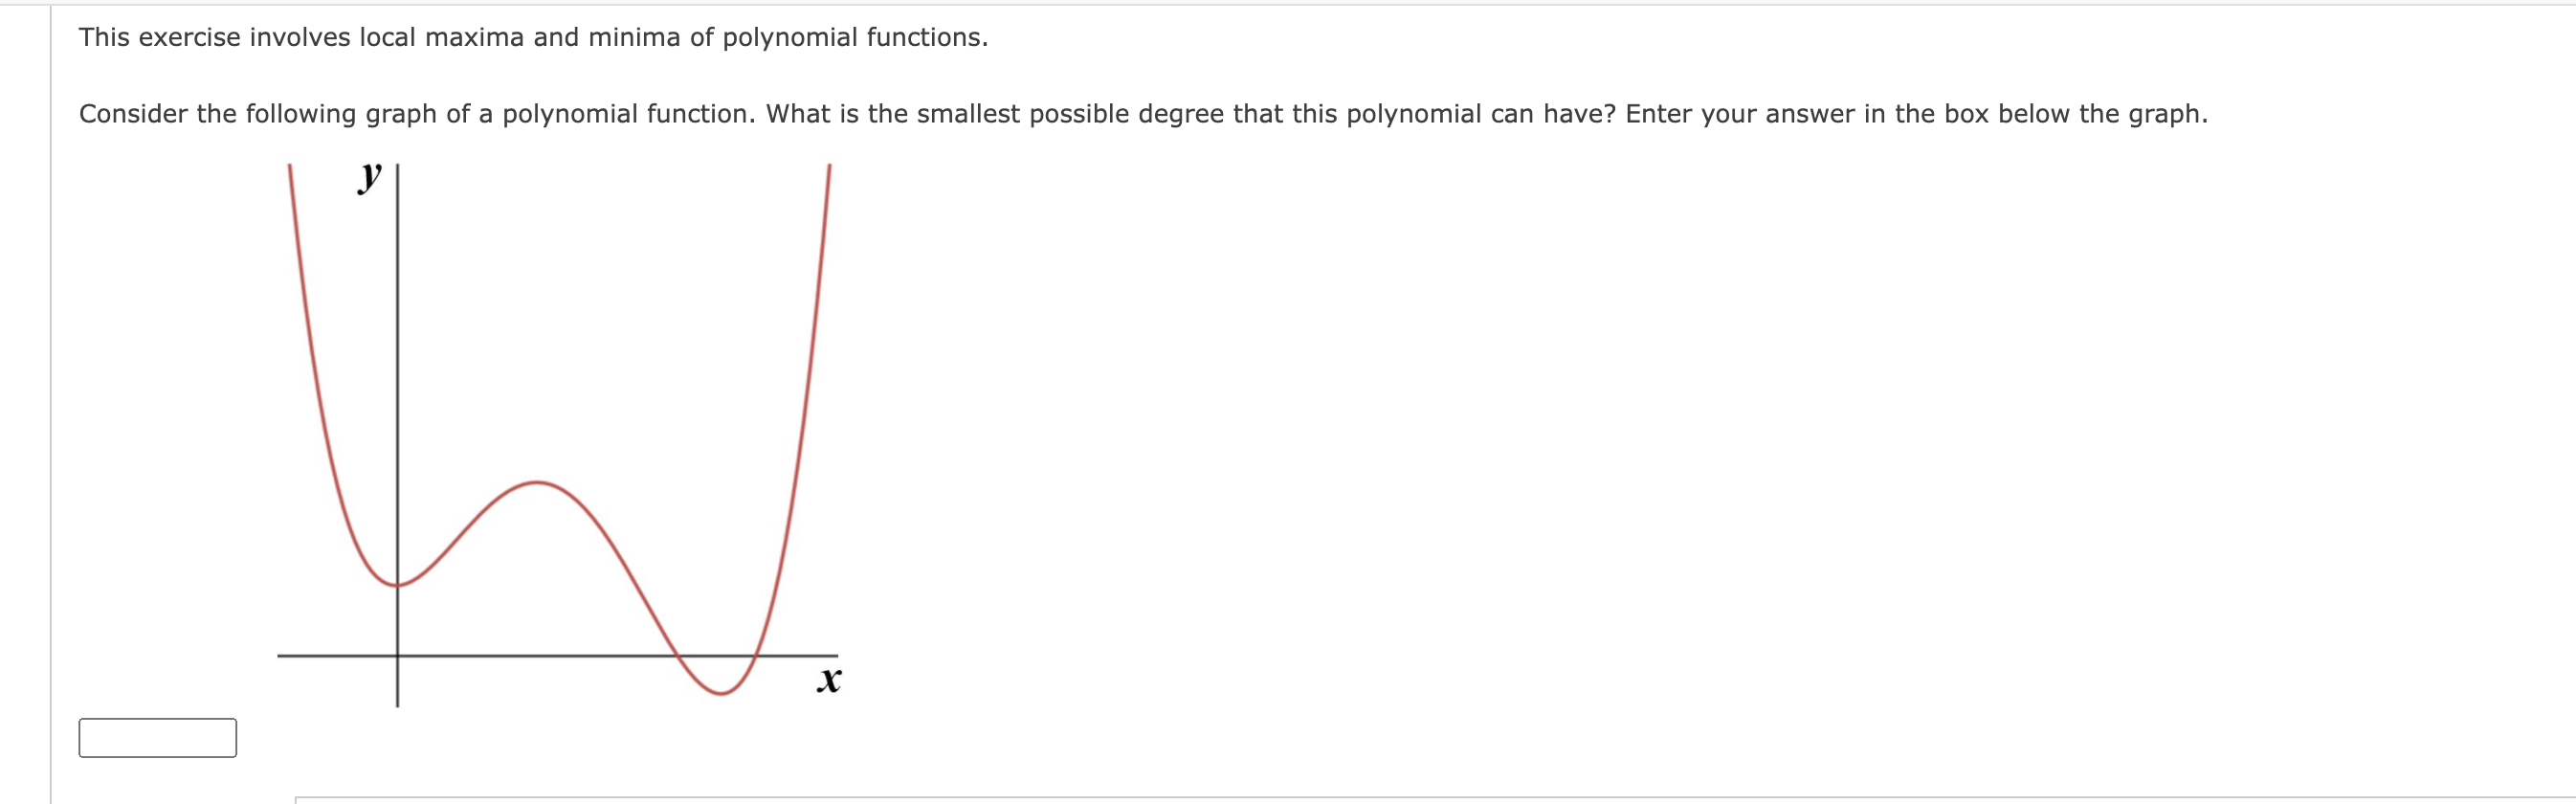
Task: Click the y axis label
Action: tap(370, 178)
